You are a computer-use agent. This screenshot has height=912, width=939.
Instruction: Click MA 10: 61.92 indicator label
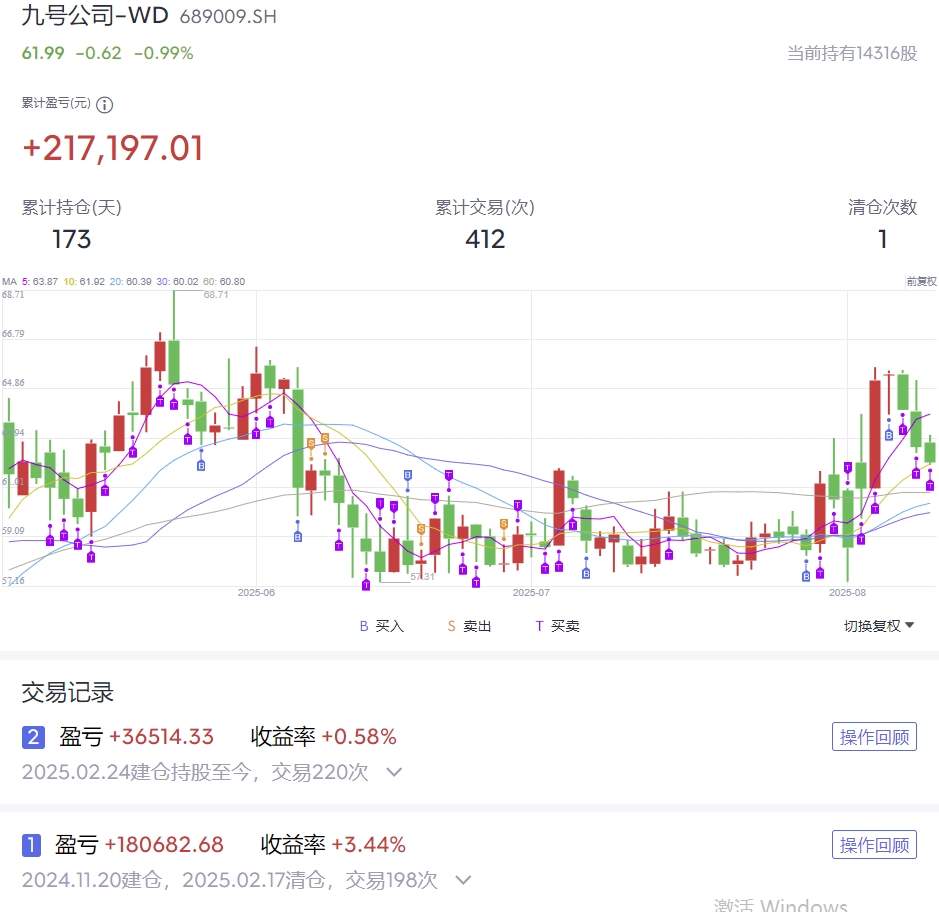point(84,281)
